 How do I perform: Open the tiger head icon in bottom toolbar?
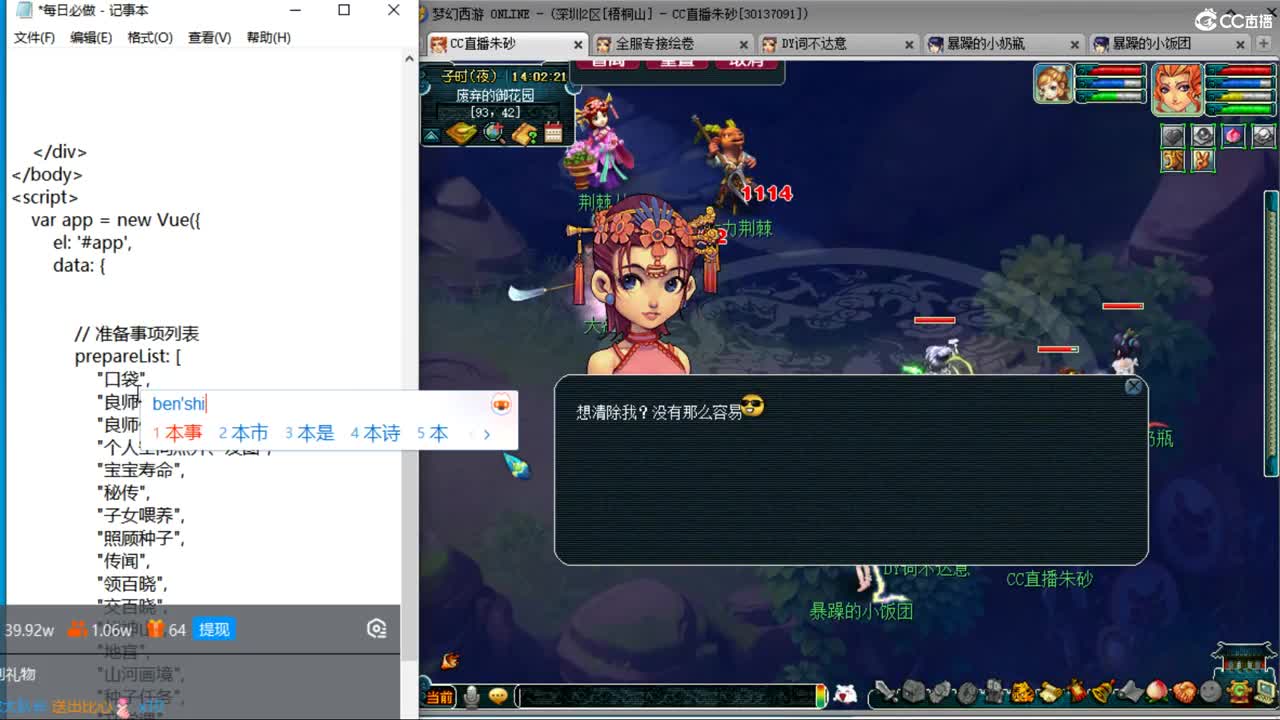coord(1022,691)
